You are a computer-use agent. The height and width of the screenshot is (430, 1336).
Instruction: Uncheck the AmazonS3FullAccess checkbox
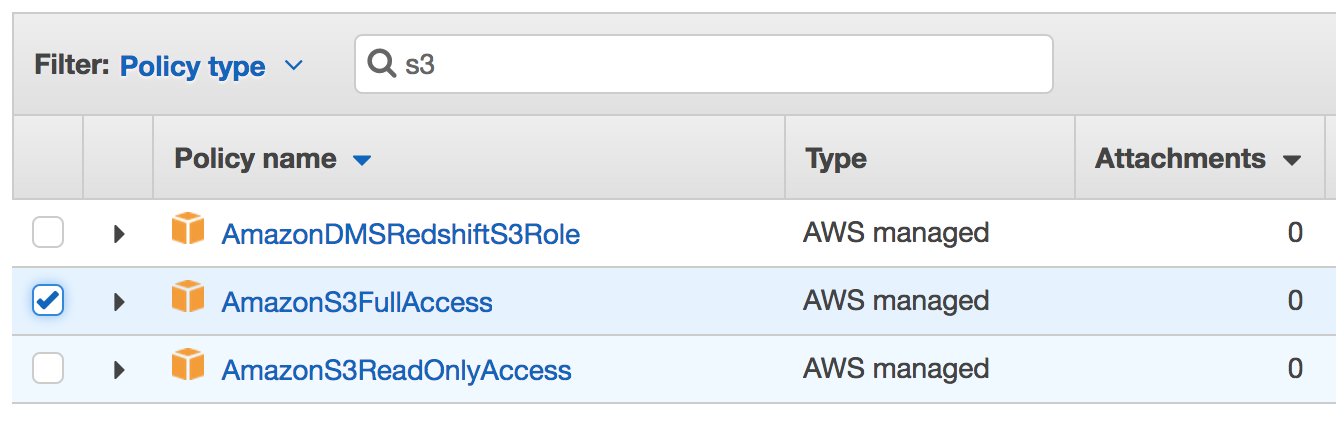tap(48, 300)
